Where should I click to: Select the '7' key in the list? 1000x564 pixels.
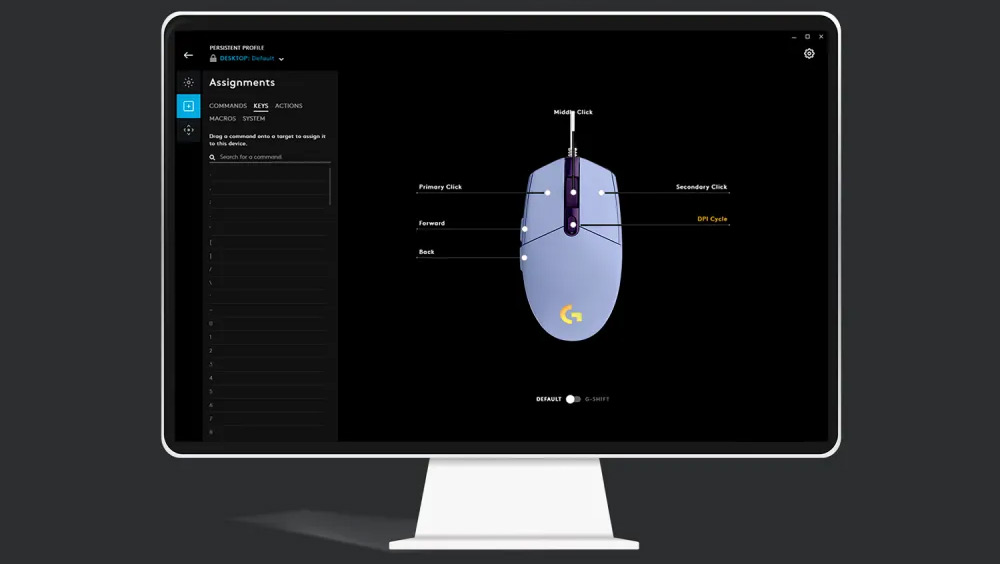(268, 419)
